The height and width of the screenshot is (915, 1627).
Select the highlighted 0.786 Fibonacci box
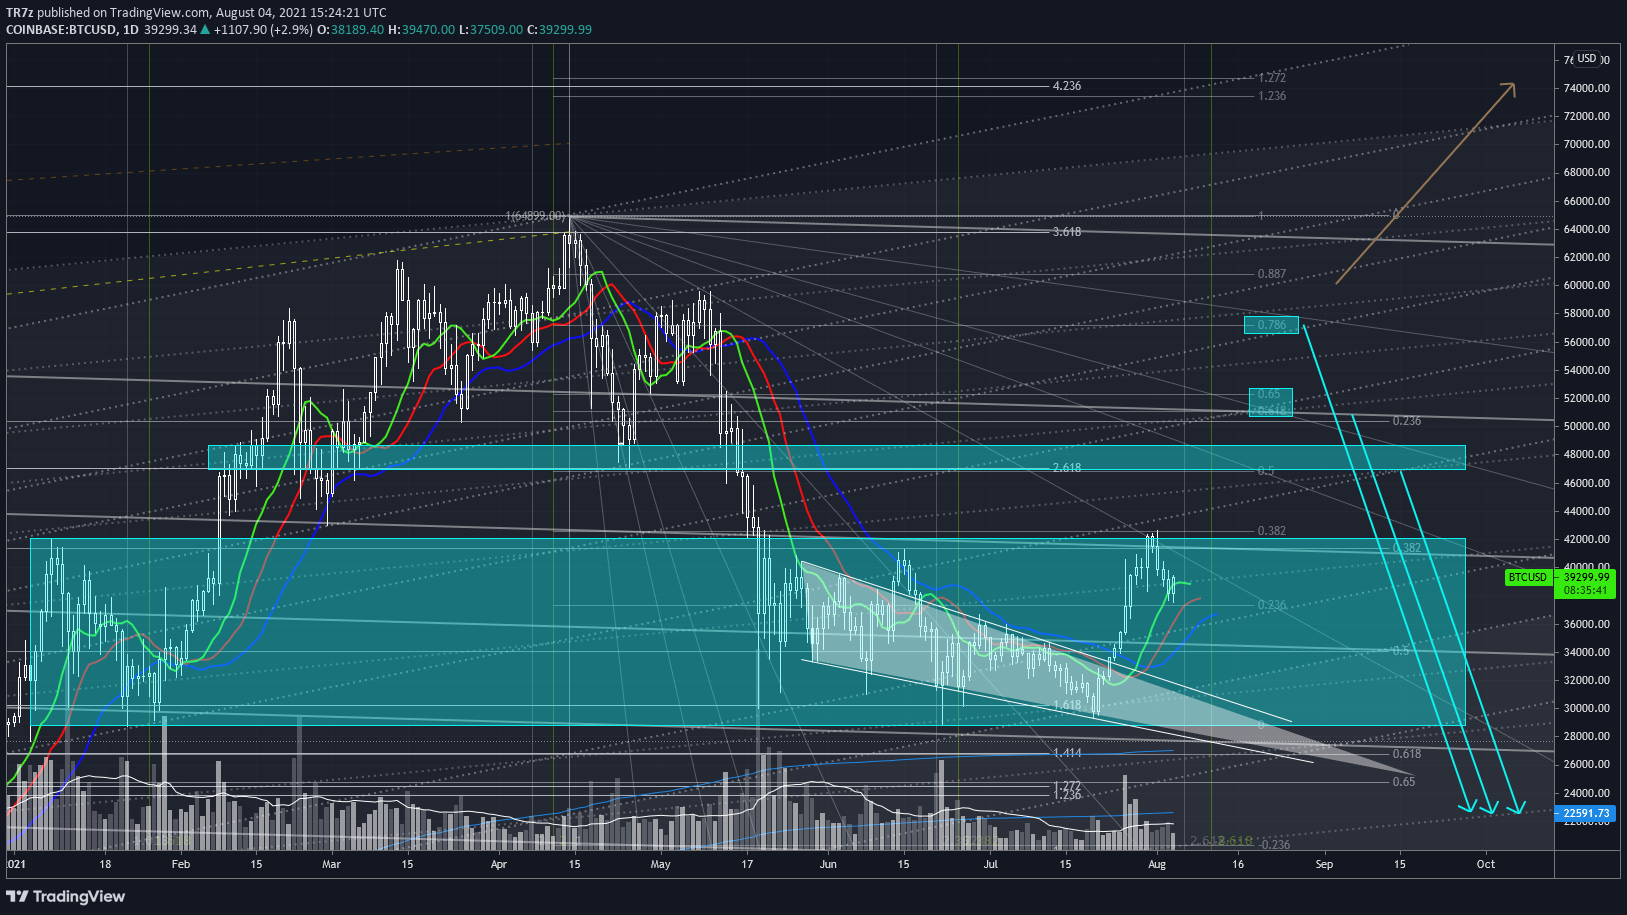click(x=1271, y=325)
